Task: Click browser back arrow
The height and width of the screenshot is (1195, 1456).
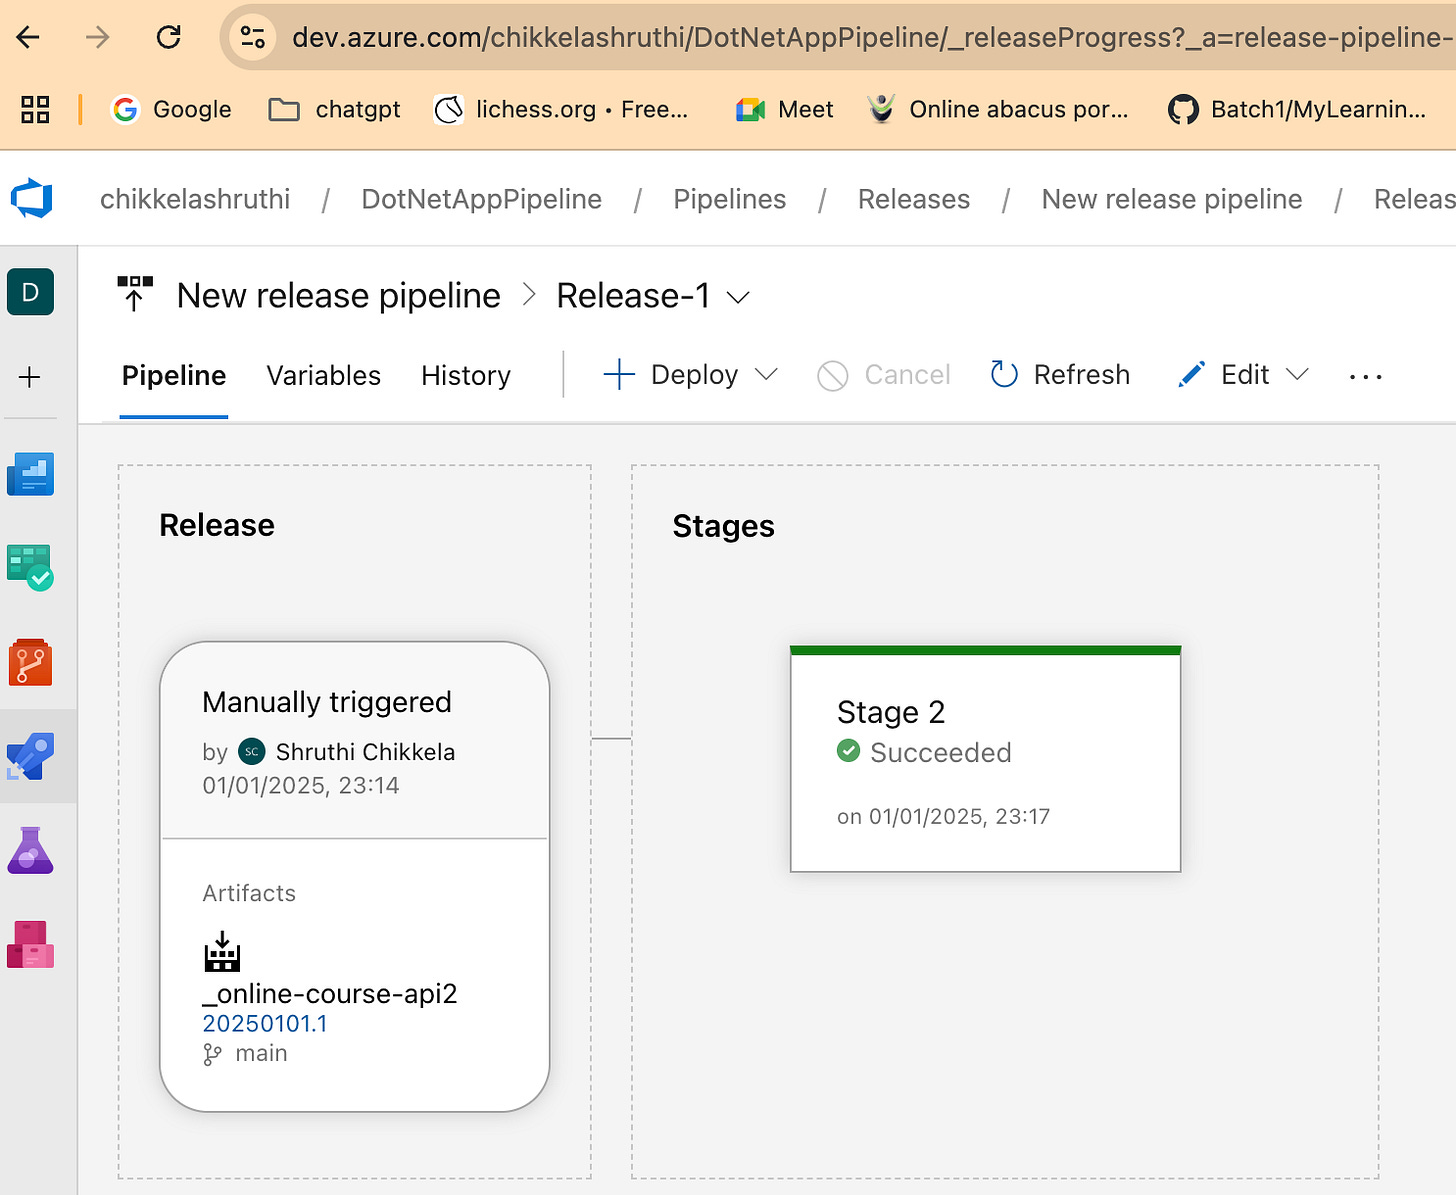Action: (x=28, y=37)
